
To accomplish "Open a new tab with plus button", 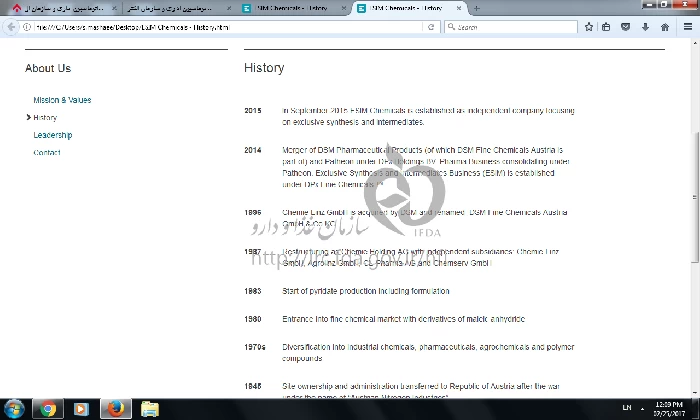I will [477, 8].
